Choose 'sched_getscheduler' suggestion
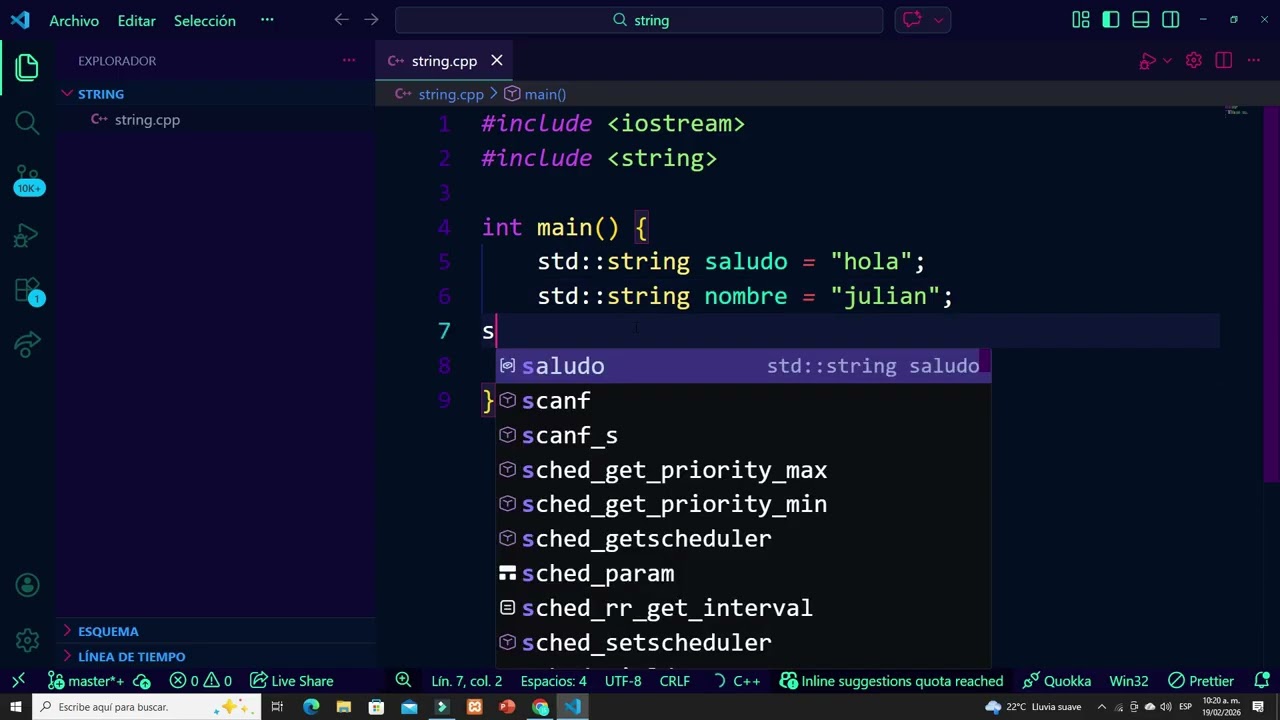Viewport: 1280px width, 720px height. pos(744,539)
